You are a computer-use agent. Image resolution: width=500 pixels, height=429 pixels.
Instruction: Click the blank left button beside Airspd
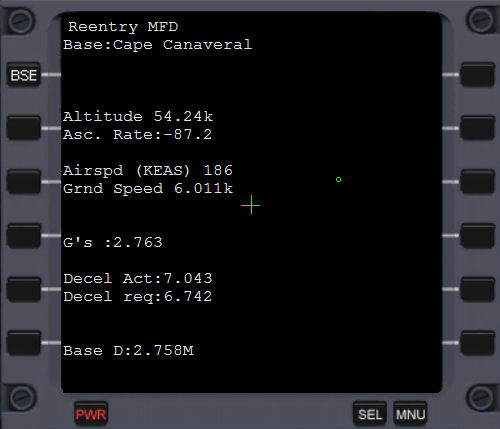[x=24, y=182]
